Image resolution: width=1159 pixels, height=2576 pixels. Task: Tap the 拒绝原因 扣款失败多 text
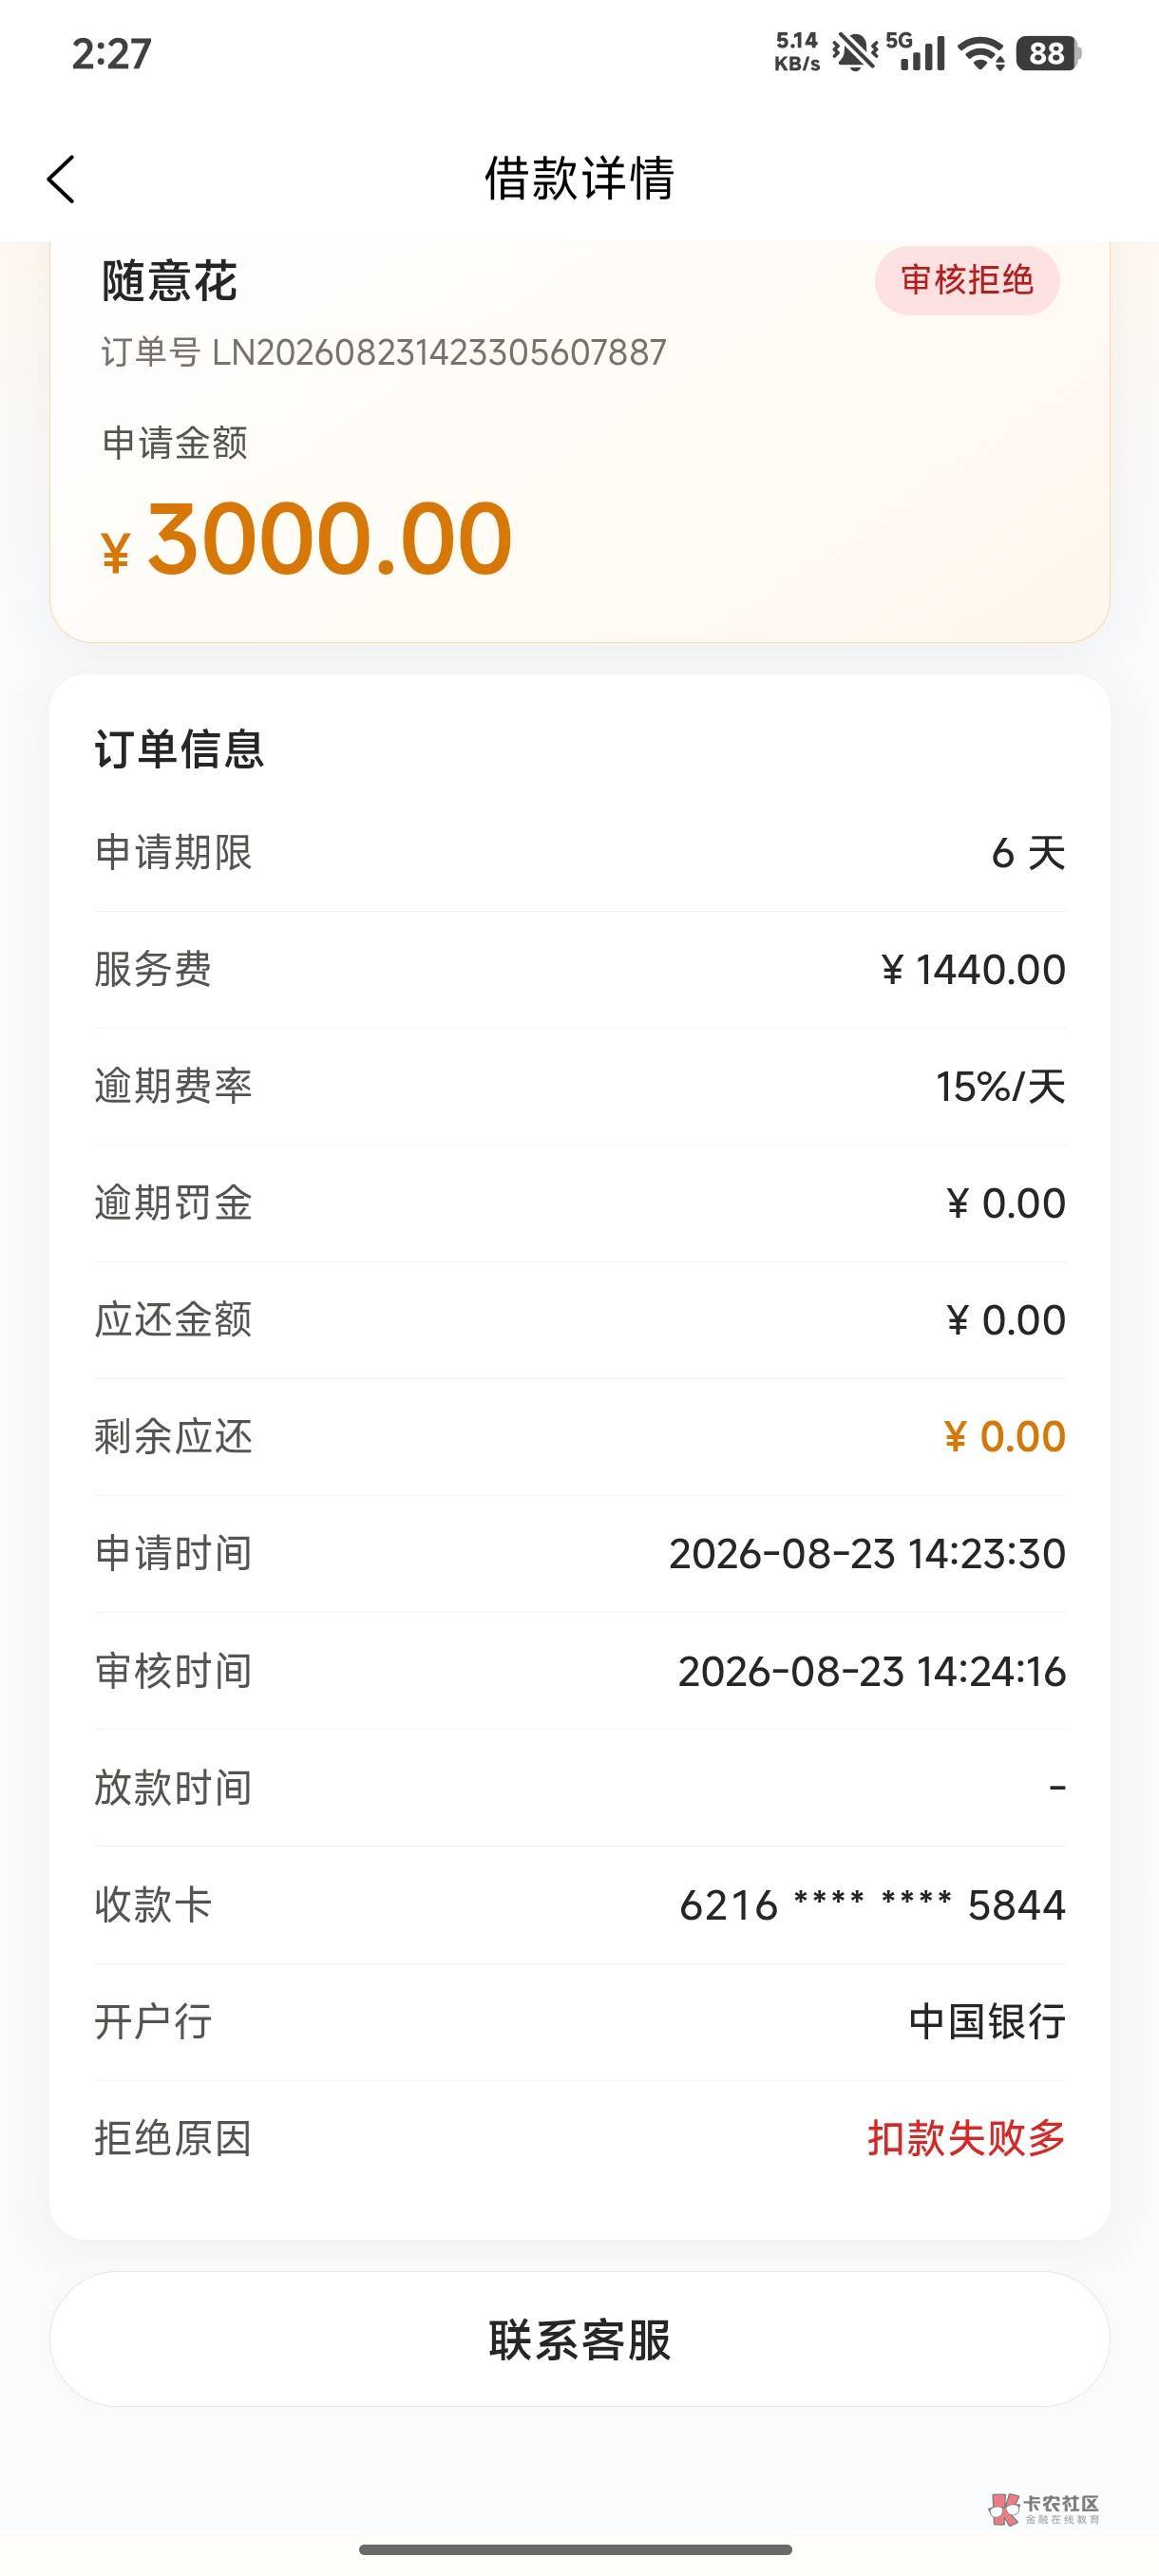[966, 2138]
